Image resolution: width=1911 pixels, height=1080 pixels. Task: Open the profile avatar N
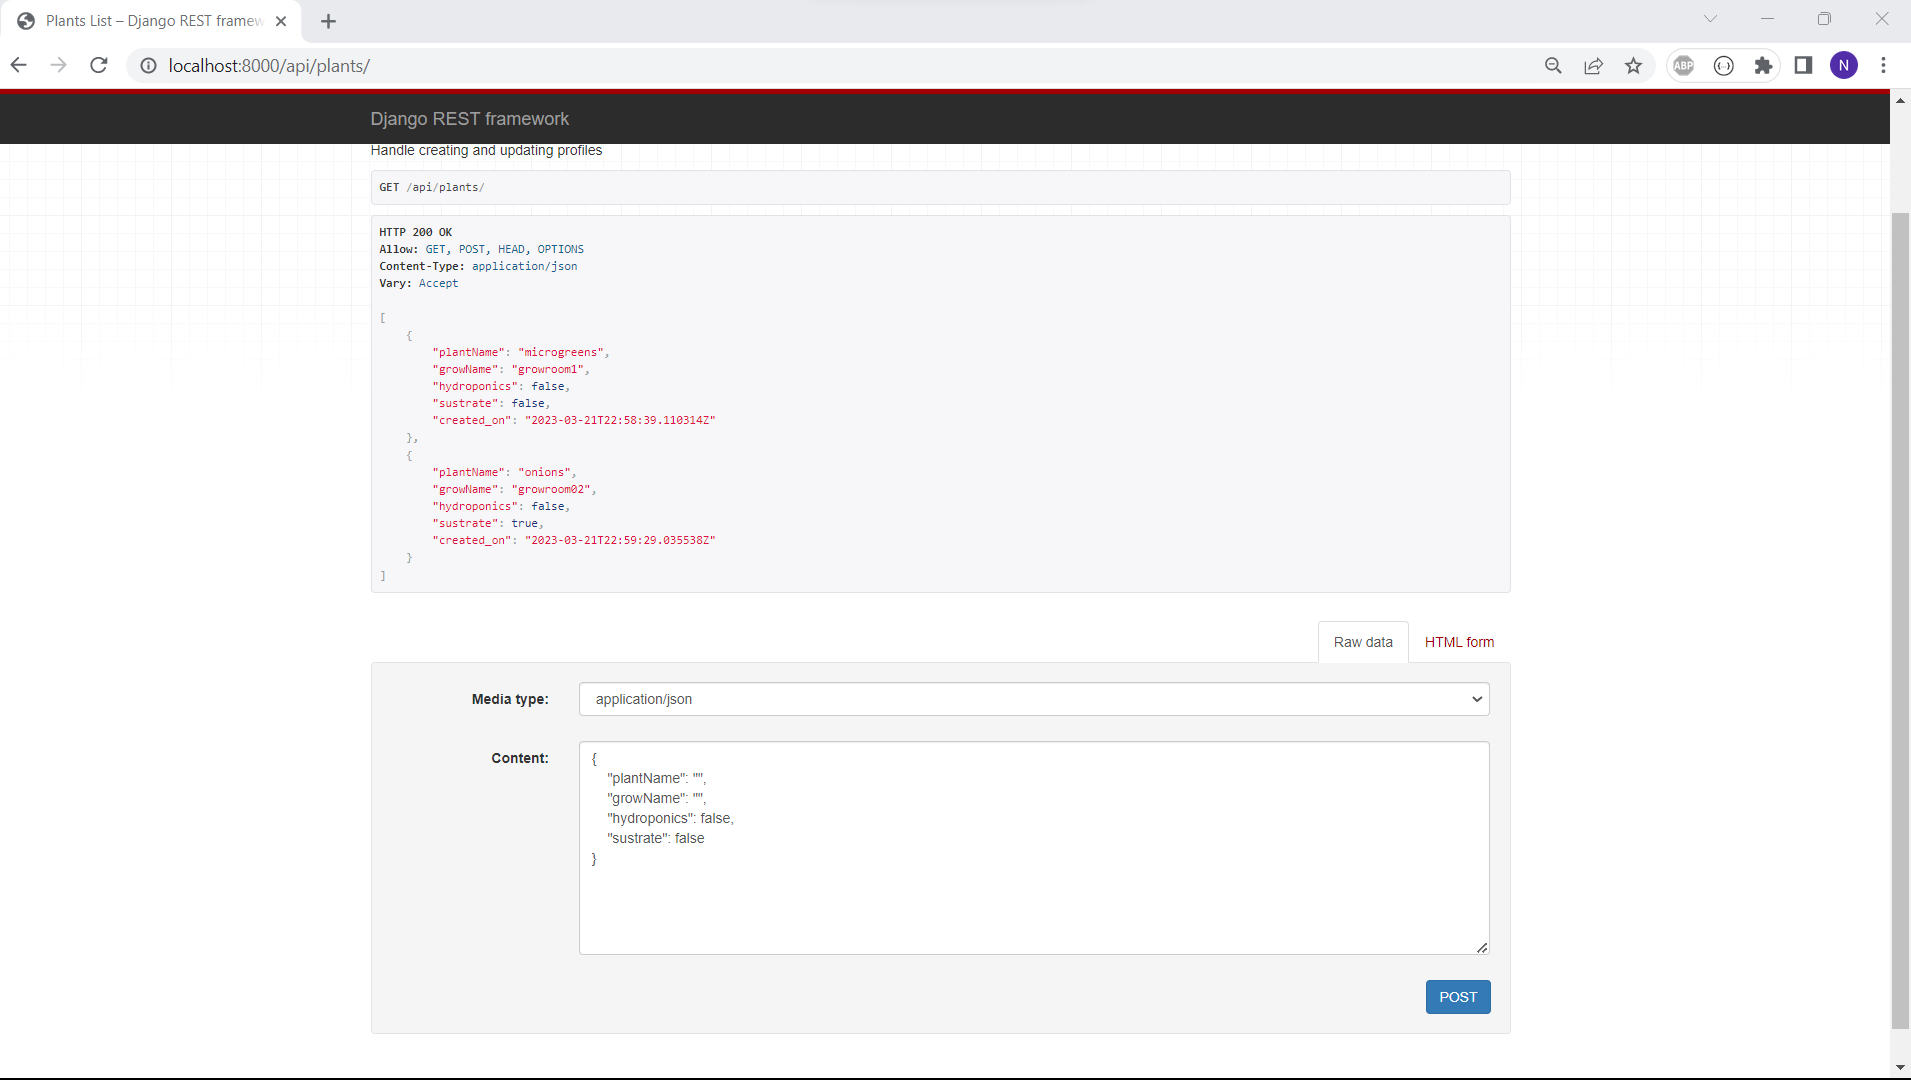(x=1843, y=66)
